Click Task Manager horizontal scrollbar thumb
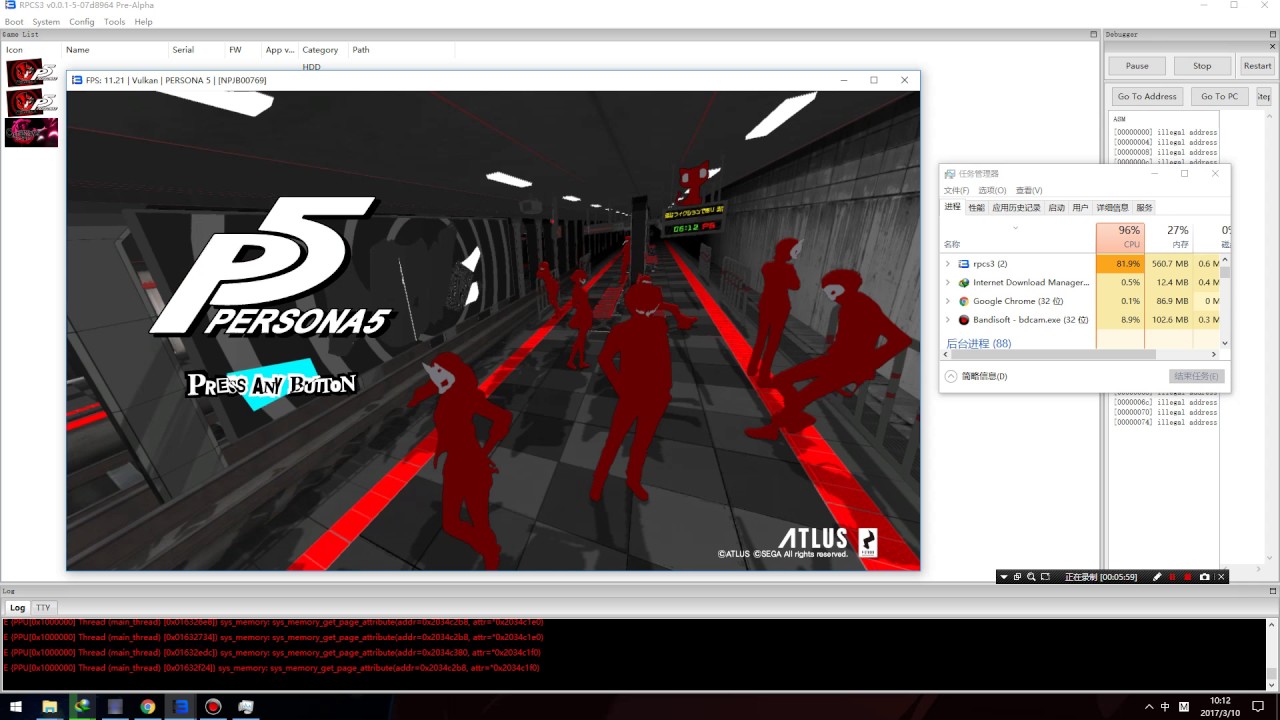The image size is (1280, 720). click(1054, 354)
